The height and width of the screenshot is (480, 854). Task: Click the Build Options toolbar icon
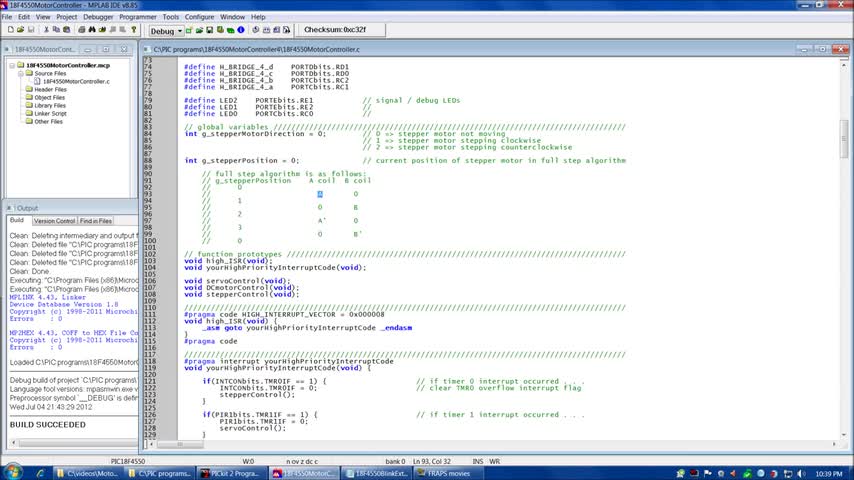coord(220,31)
